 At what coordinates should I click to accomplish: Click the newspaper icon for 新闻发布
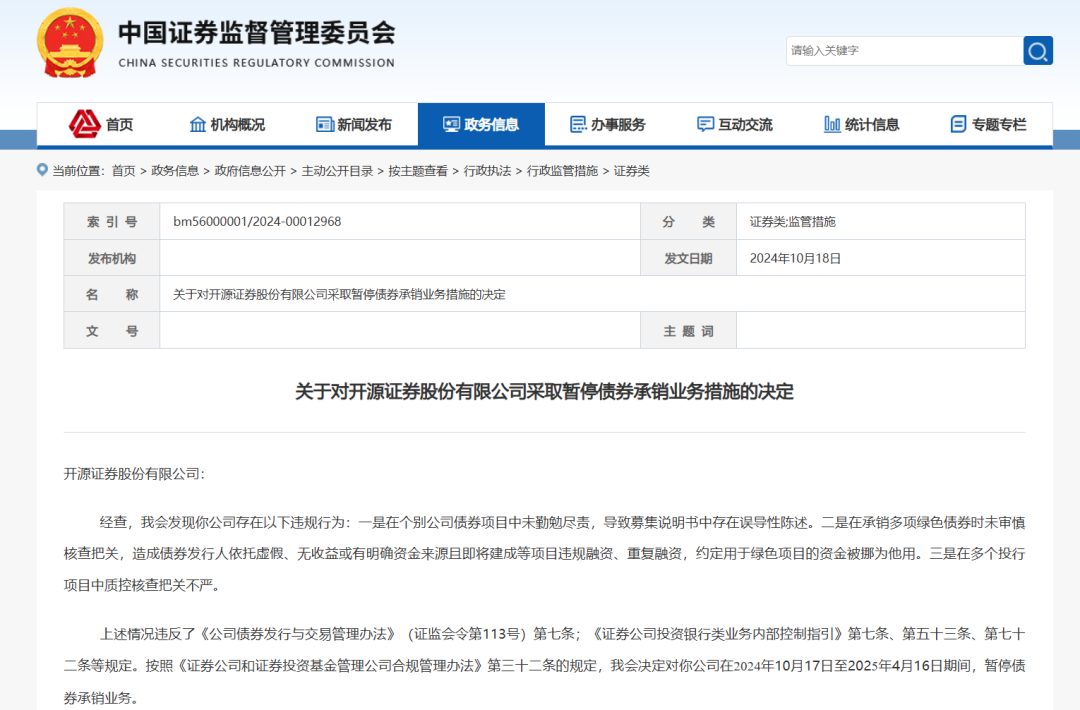click(x=324, y=124)
